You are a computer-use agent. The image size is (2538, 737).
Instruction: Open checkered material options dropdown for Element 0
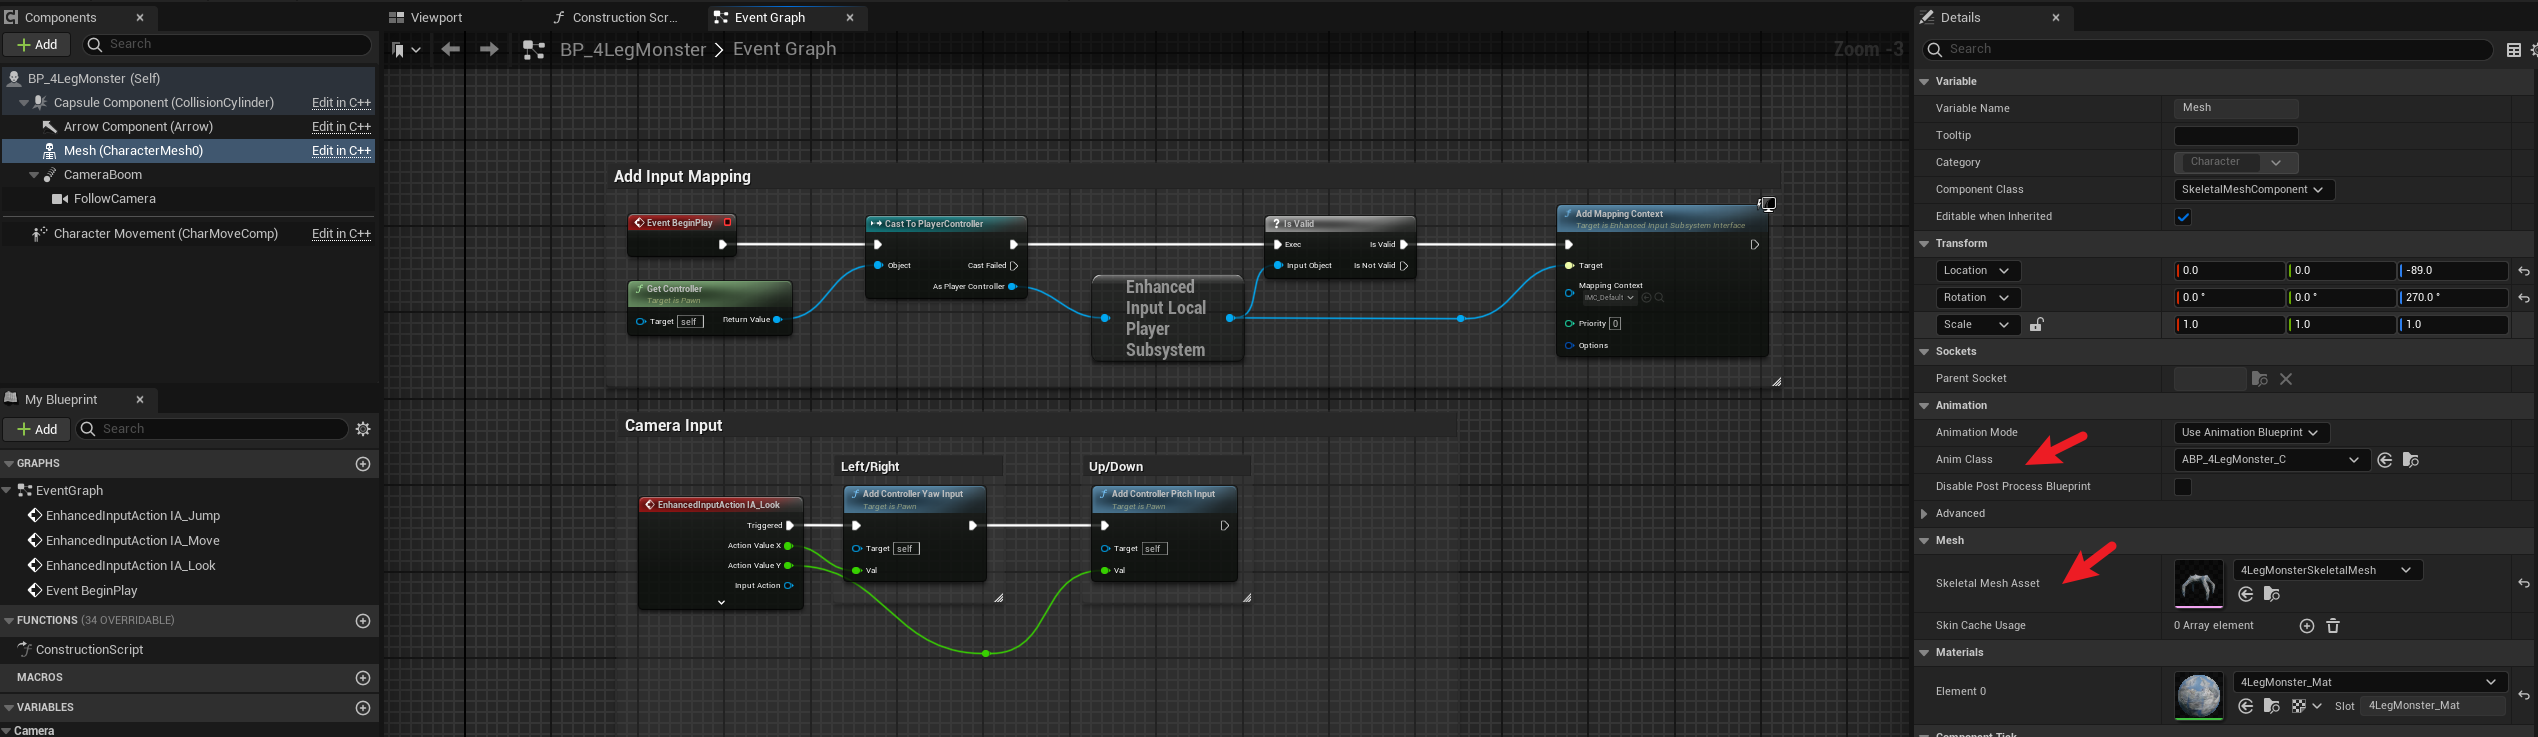coord(2306,706)
